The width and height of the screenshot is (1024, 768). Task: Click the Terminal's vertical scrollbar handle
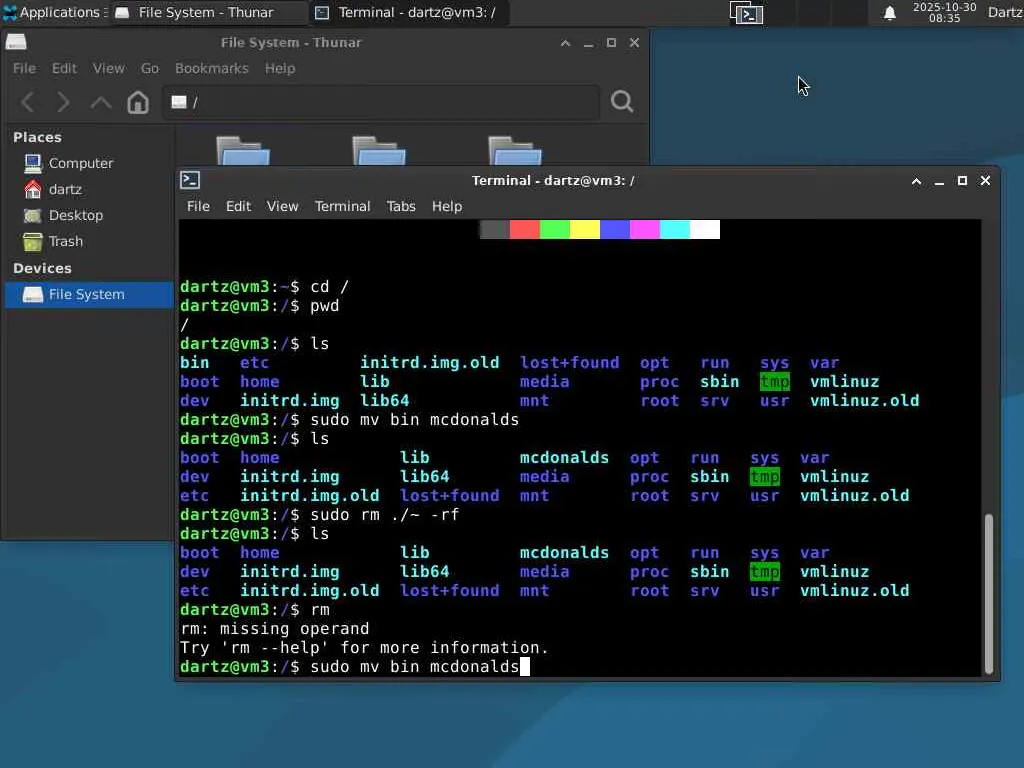click(x=988, y=593)
